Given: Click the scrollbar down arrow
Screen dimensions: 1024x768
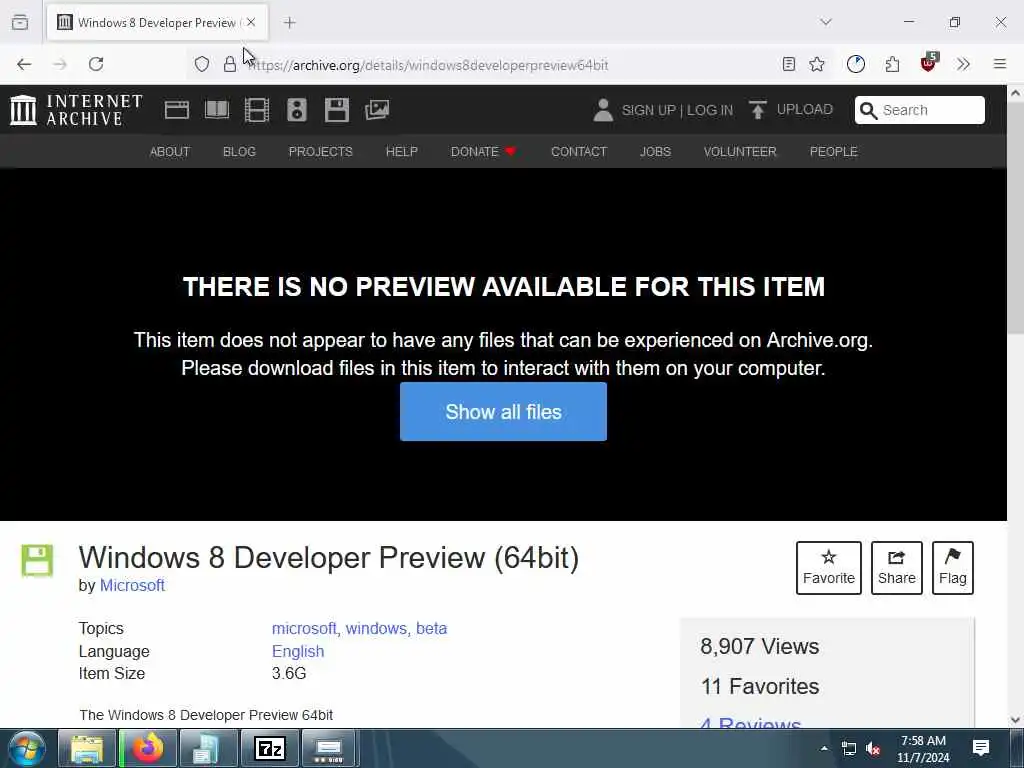Looking at the screenshot, I should coord(1016,720).
